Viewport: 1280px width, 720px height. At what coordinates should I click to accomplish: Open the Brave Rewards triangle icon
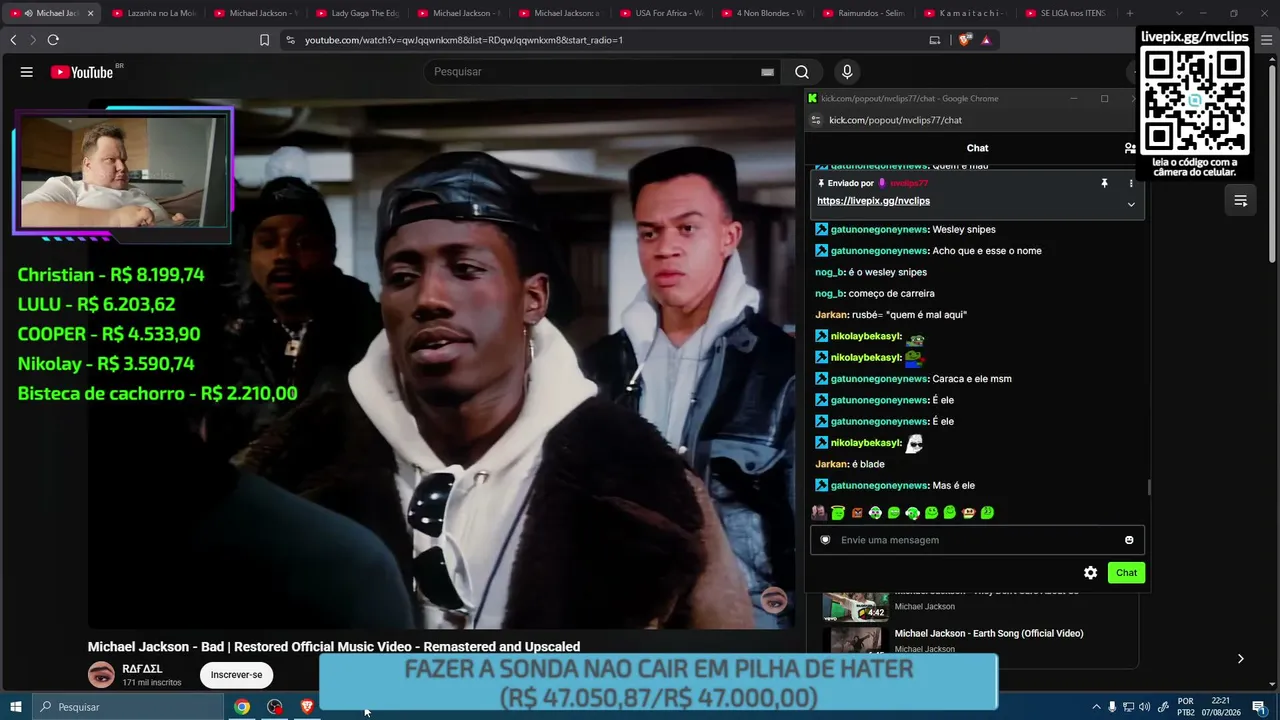click(x=986, y=40)
